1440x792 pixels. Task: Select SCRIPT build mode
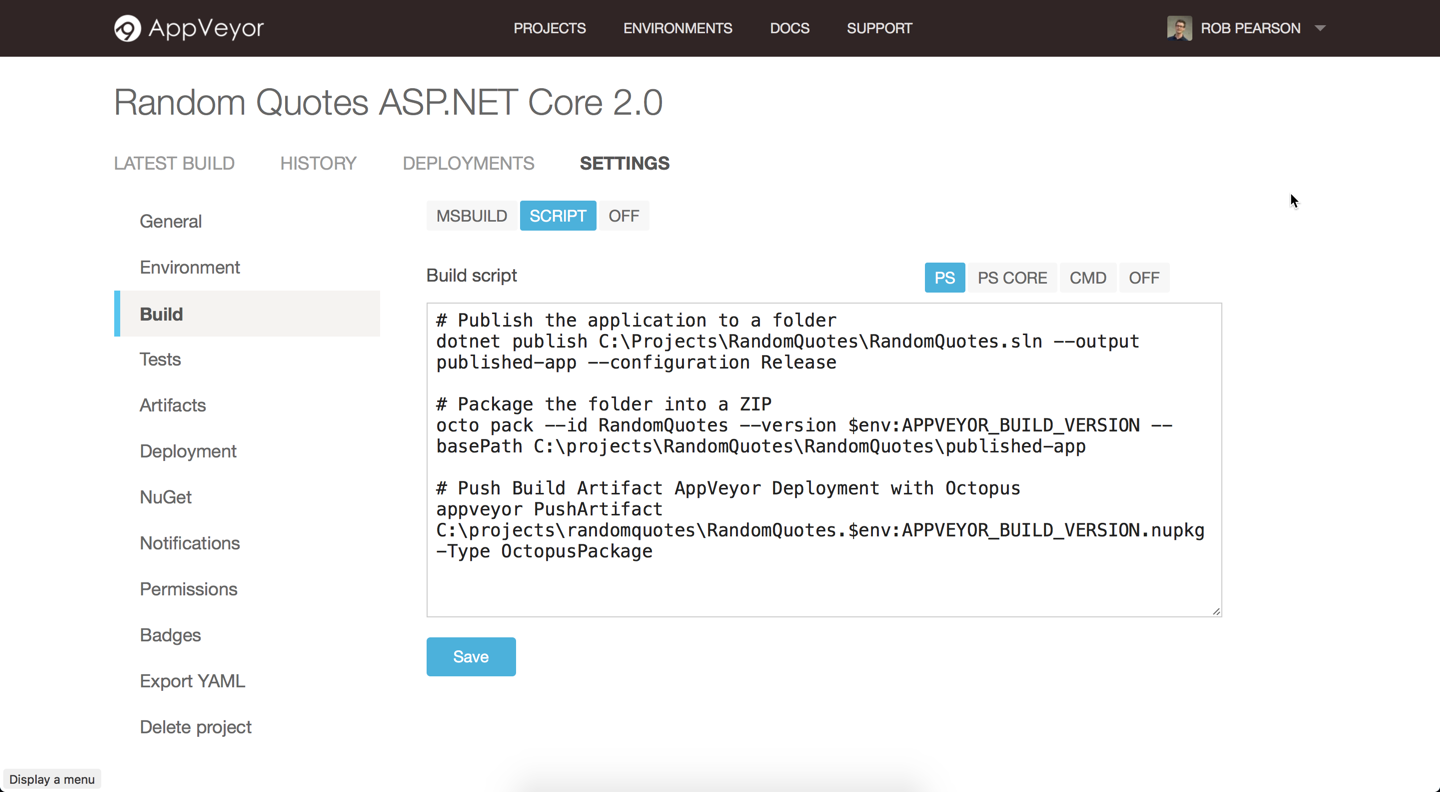pyautogui.click(x=557, y=215)
